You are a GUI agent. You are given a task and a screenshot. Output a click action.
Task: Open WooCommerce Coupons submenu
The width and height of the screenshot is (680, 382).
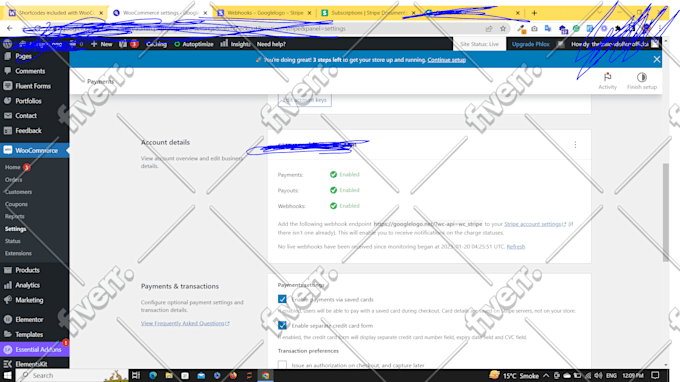point(16,204)
